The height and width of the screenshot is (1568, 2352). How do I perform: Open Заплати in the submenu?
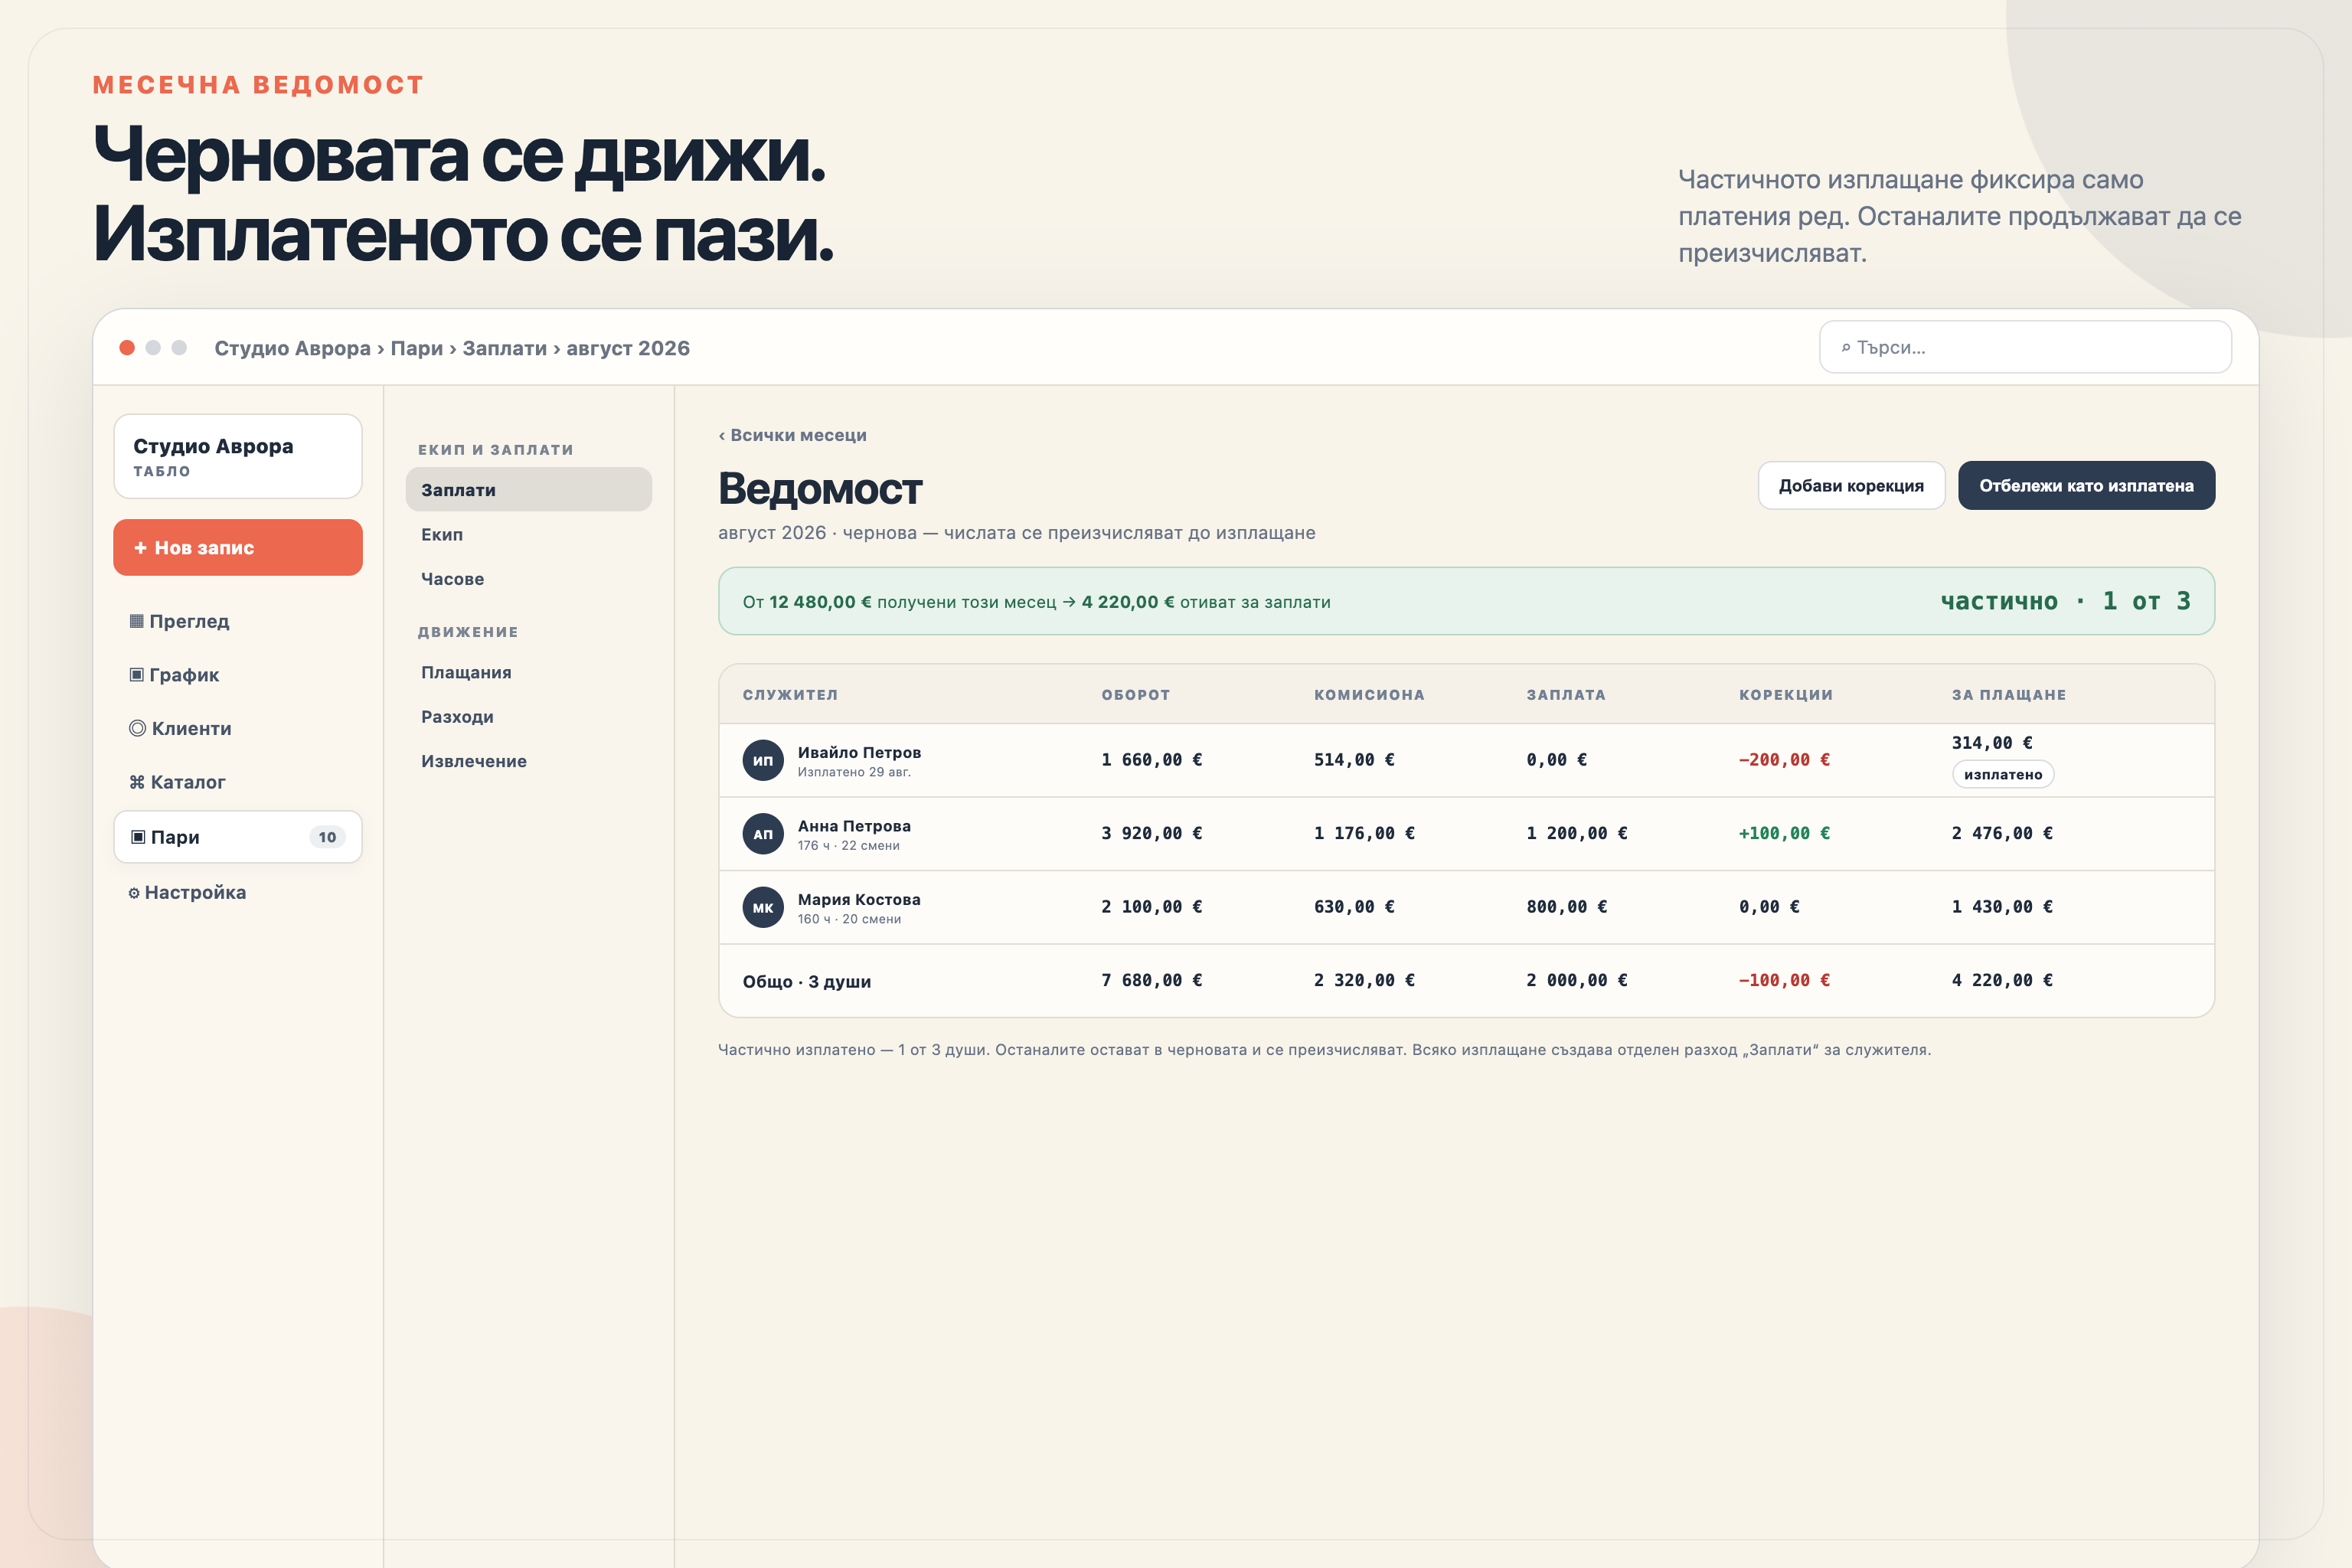[529, 489]
